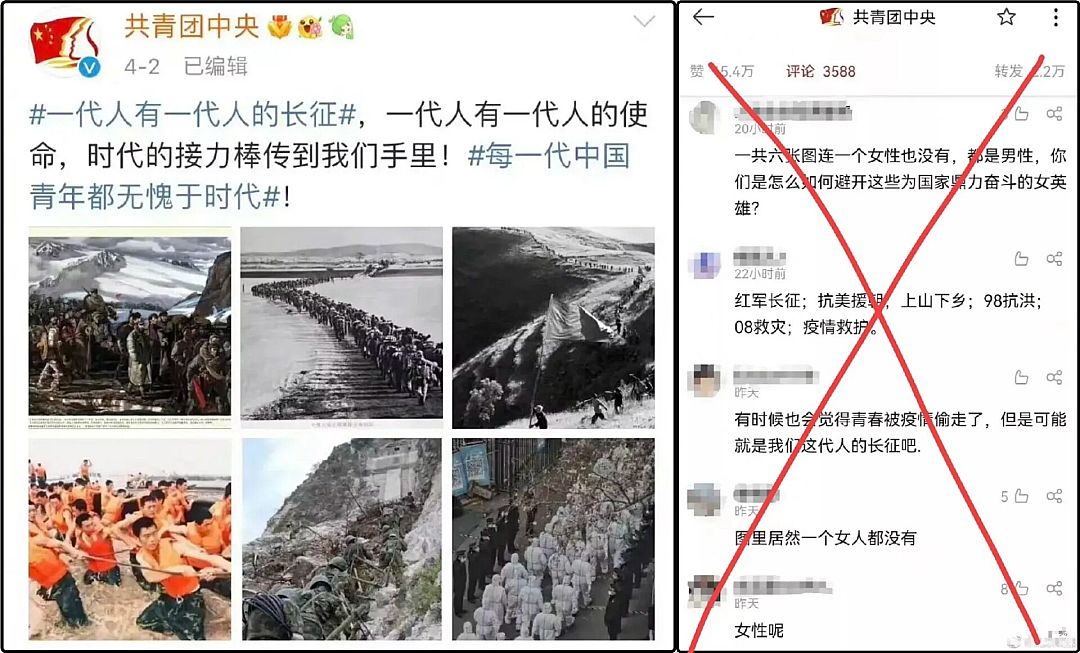Screen dimensions: 1080x653
Task: Open the 共青团中央 profile avatar
Action: pos(65,46)
